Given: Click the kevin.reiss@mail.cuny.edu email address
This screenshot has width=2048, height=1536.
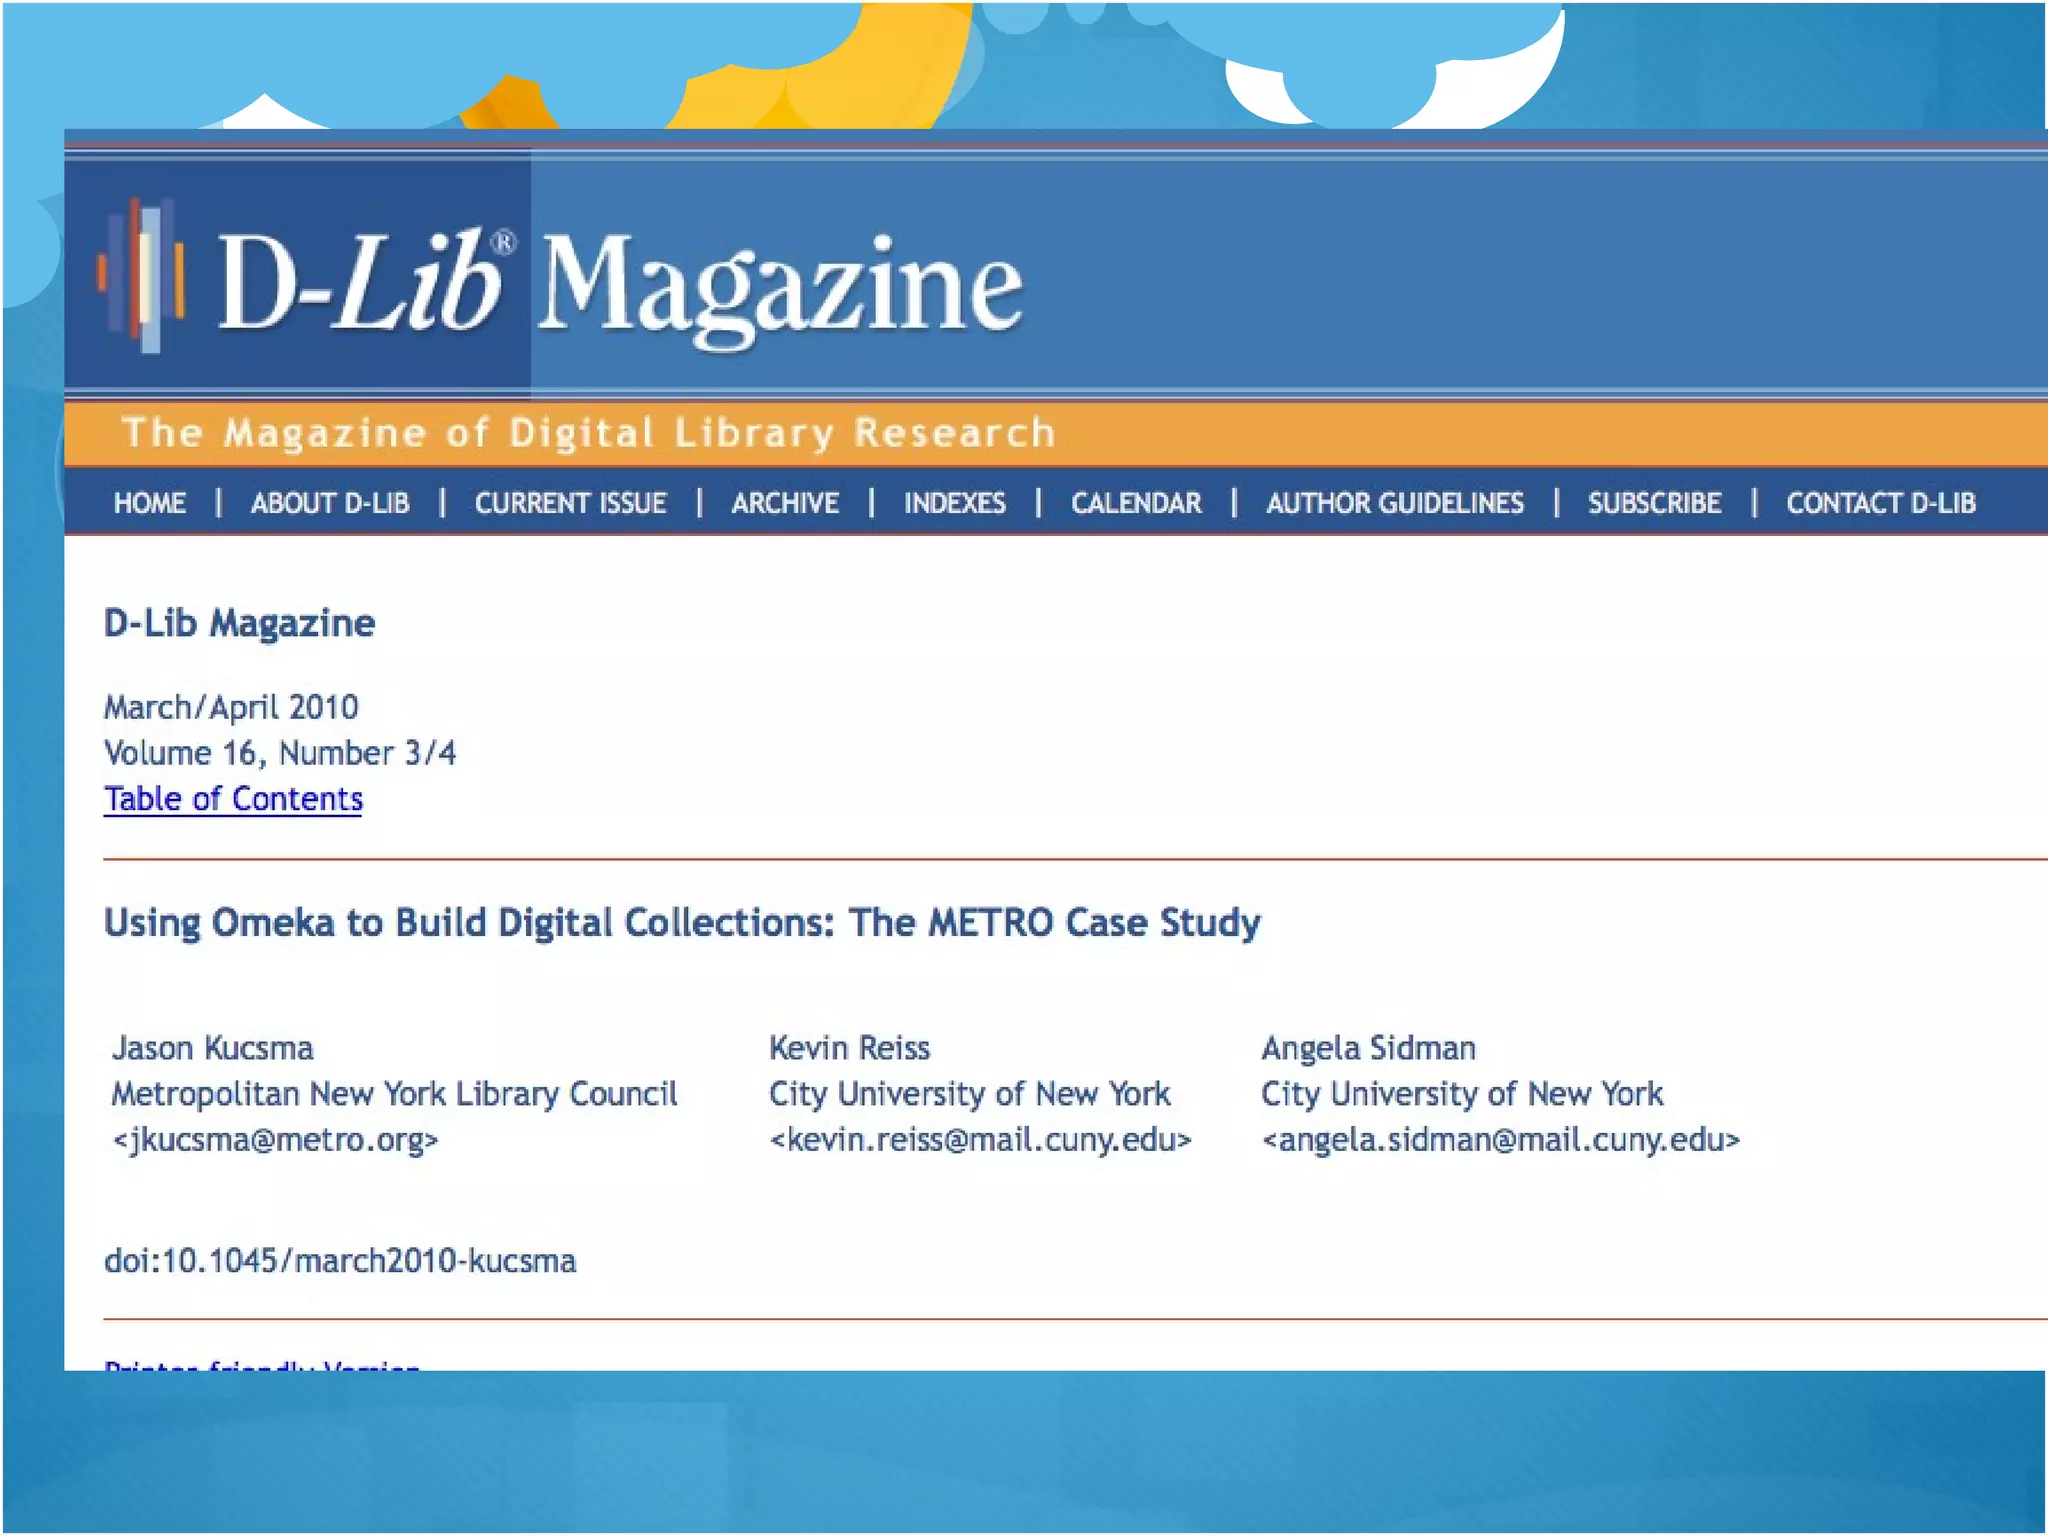Looking at the screenshot, I should point(980,1140).
